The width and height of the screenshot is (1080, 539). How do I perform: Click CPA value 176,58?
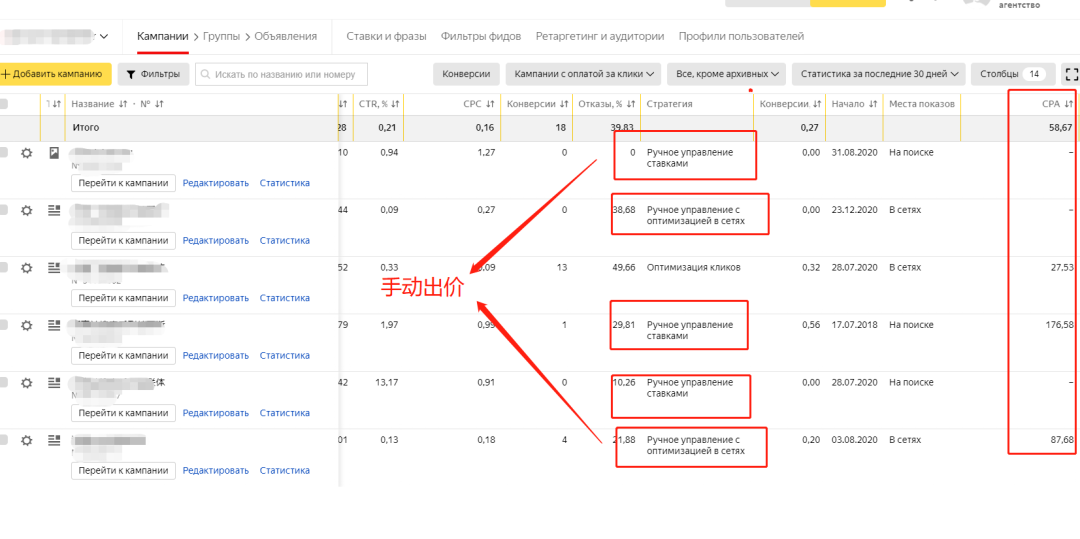click(x=1059, y=325)
